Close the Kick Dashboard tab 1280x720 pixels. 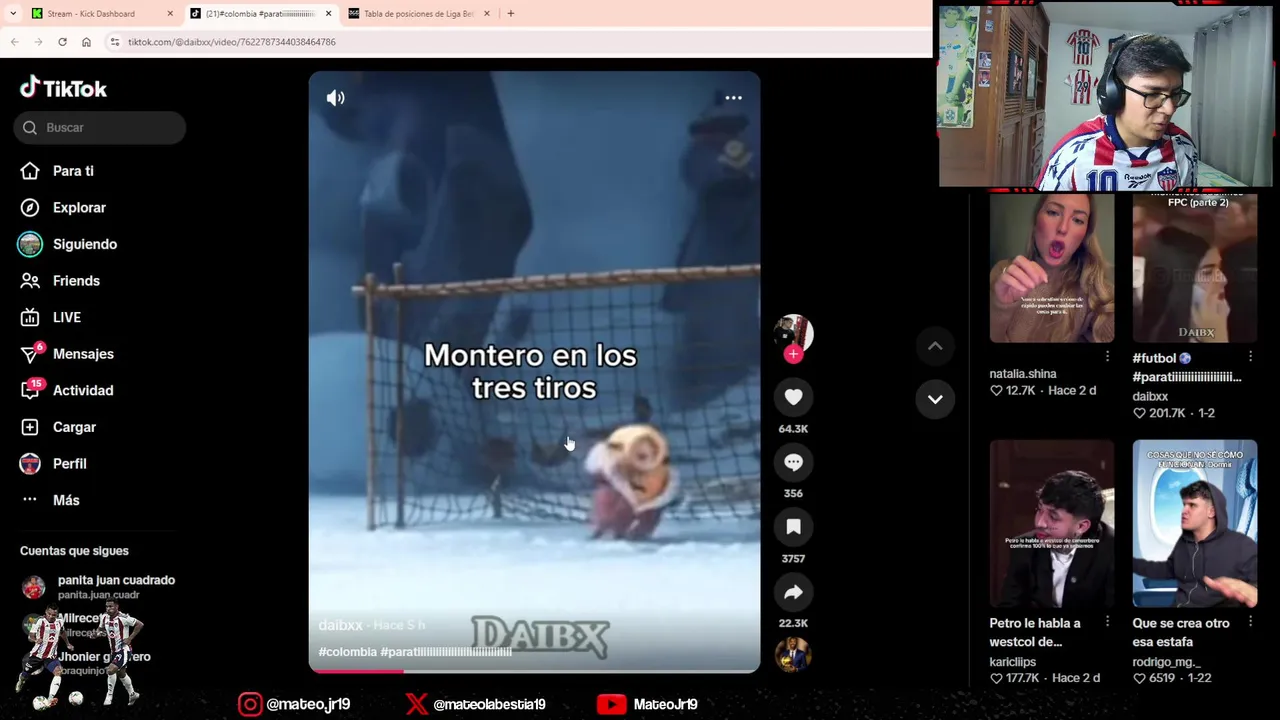[x=170, y=14]
